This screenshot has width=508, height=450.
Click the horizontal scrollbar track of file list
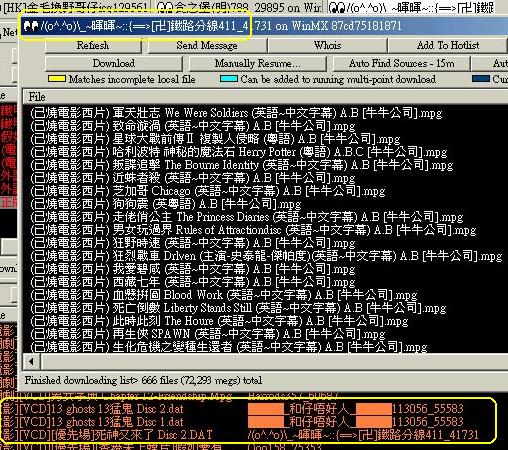tap(274, 361)
